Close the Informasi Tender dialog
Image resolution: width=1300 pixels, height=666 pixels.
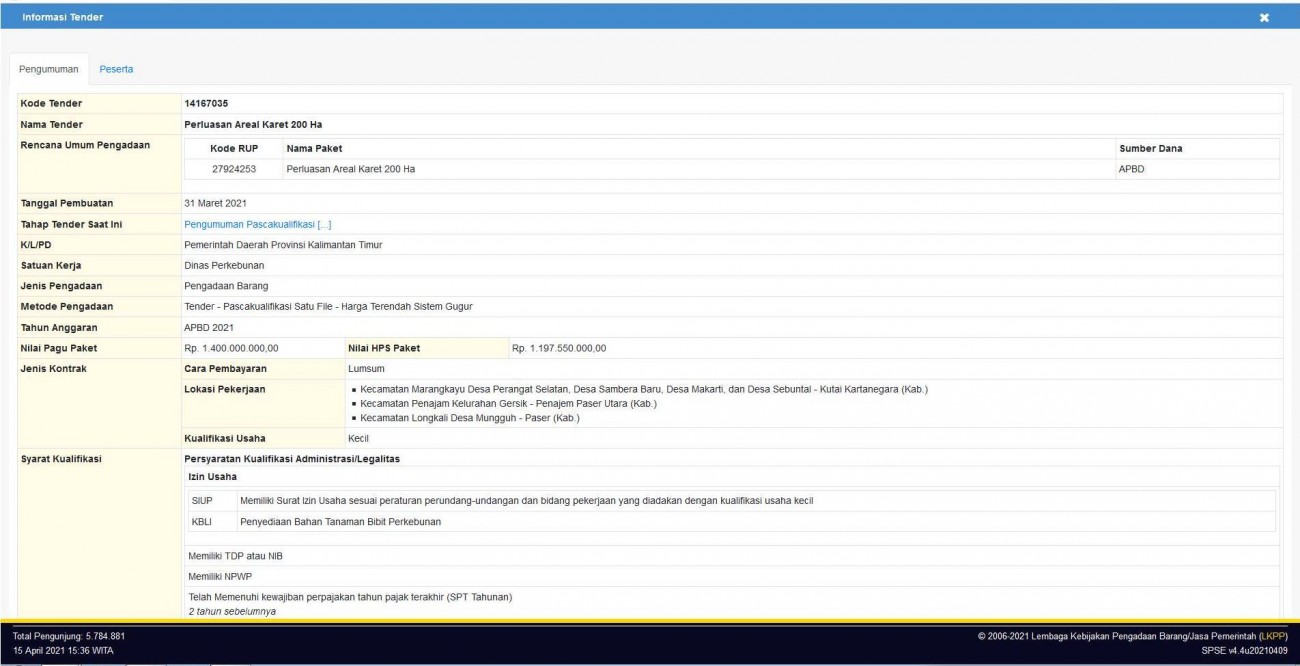1264,18
